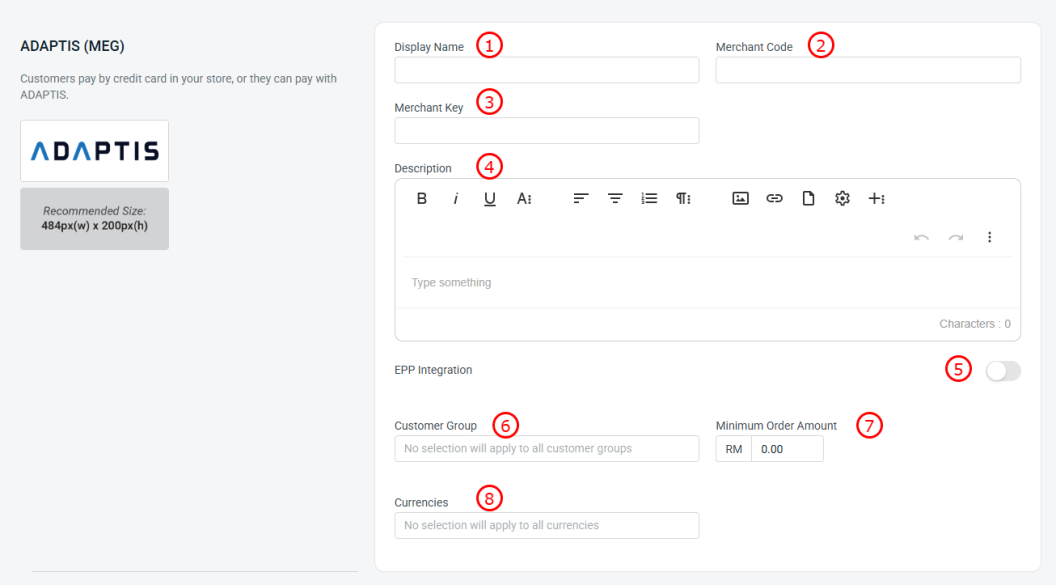Add a hyperlink using the link icon
This screenshot has height=585, width=1056.
tap(774, 199)
